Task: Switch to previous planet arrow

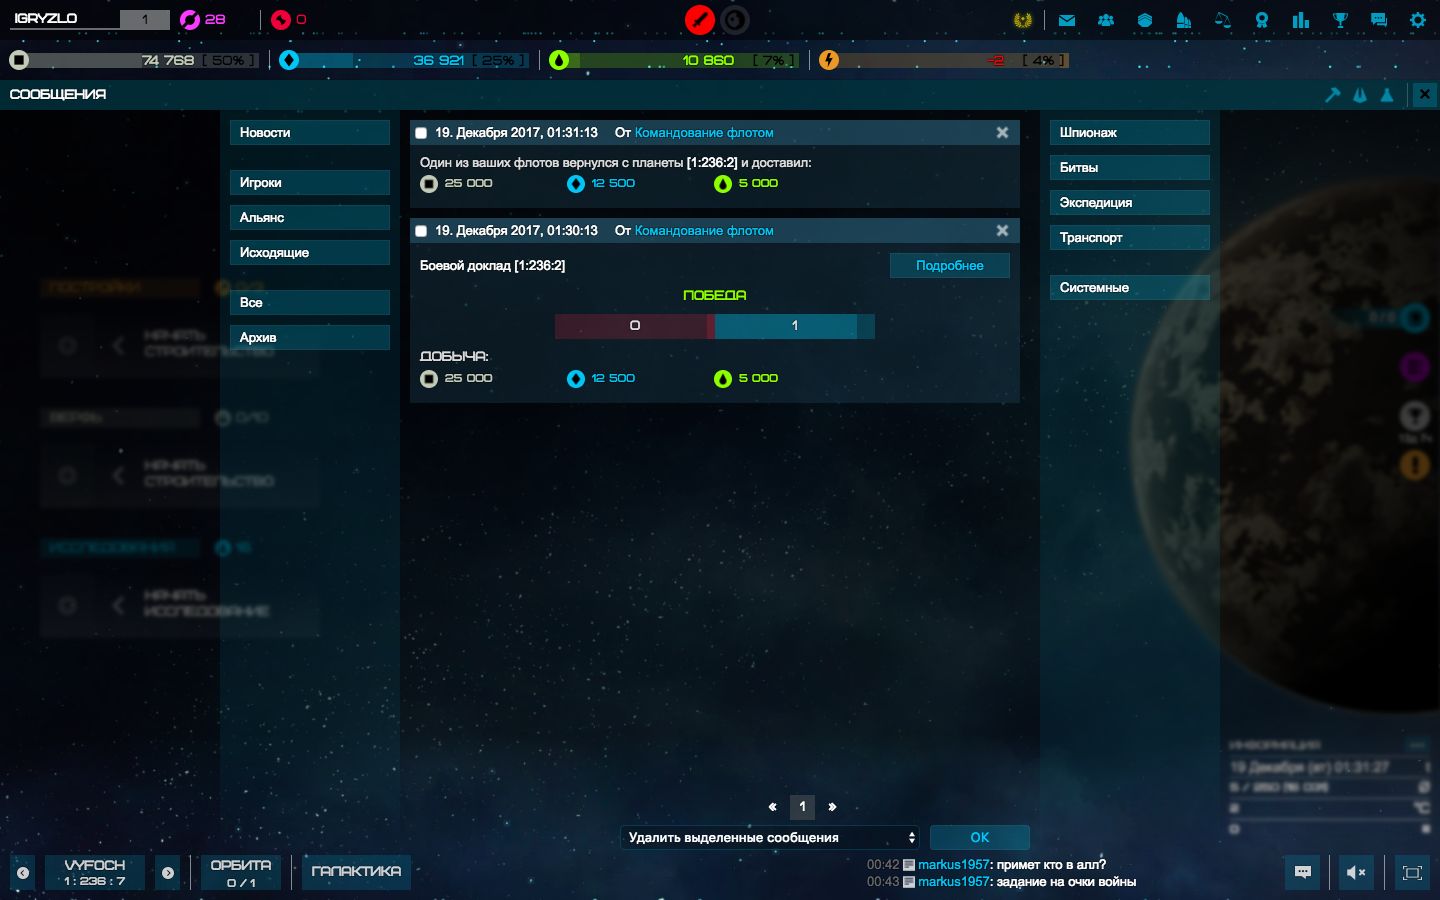Action: (23, 873)
